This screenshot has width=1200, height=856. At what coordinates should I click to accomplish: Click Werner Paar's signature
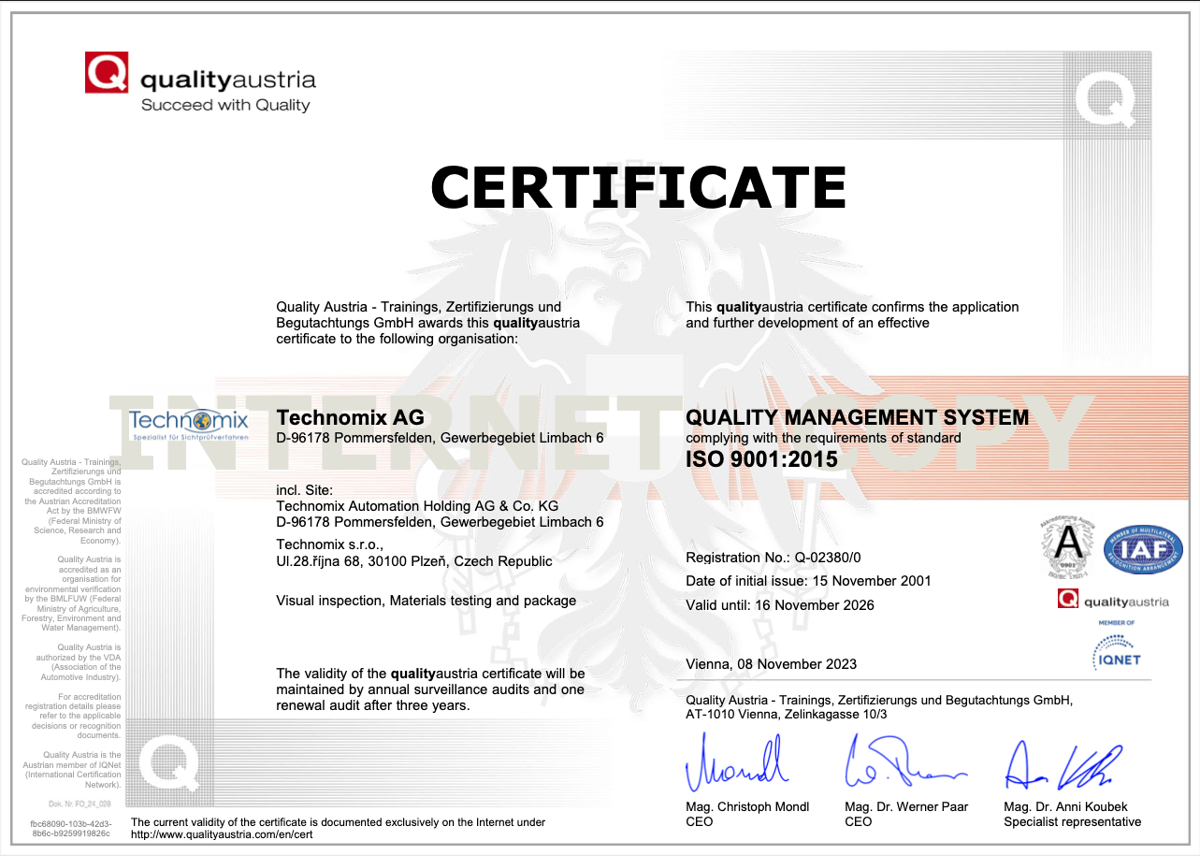pyautogui.click(x=905, y=763)
